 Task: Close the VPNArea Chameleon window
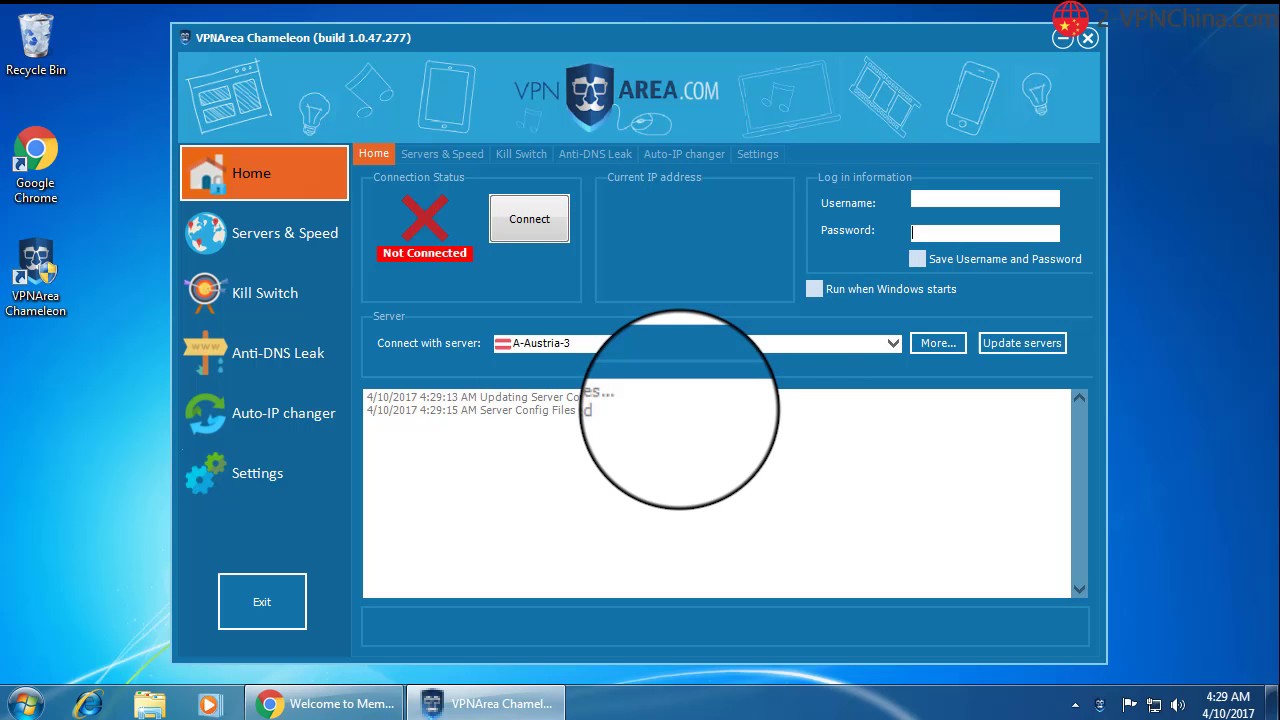pyautogui.click(x=1088, y=38)
